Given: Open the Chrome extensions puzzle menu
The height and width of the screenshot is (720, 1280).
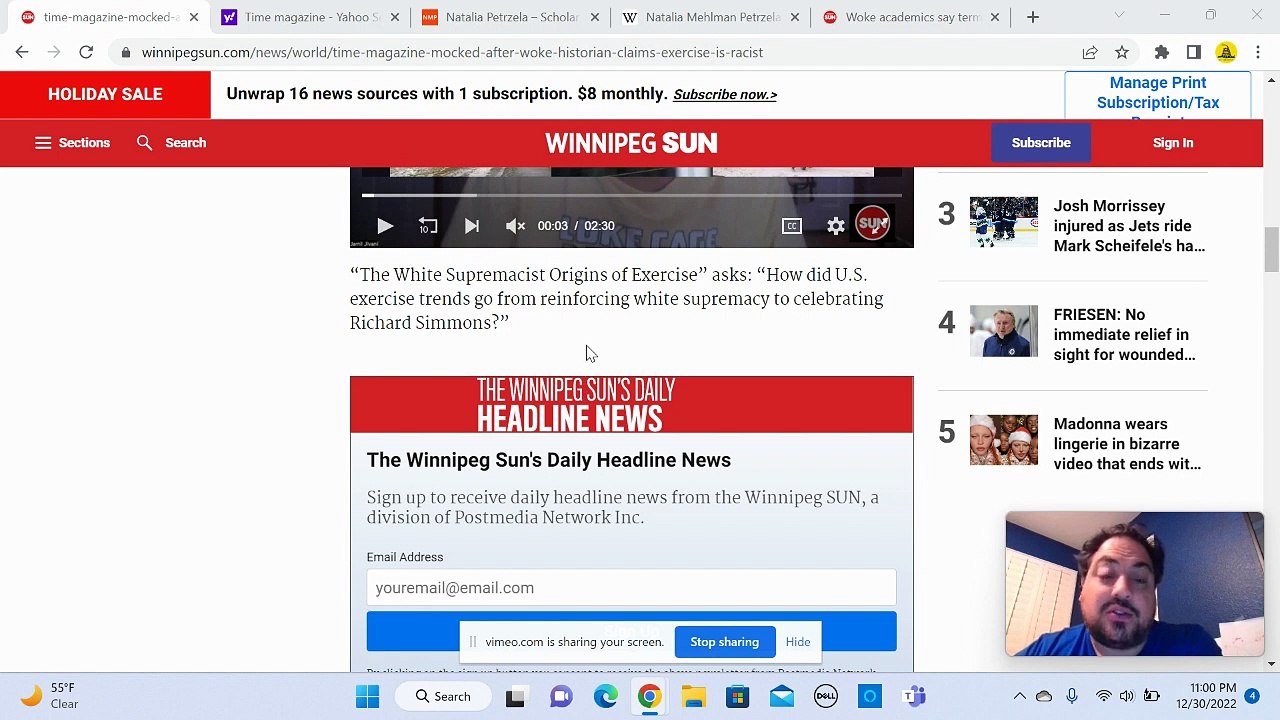Looking at the screenshot, I should pos(1162,52).
